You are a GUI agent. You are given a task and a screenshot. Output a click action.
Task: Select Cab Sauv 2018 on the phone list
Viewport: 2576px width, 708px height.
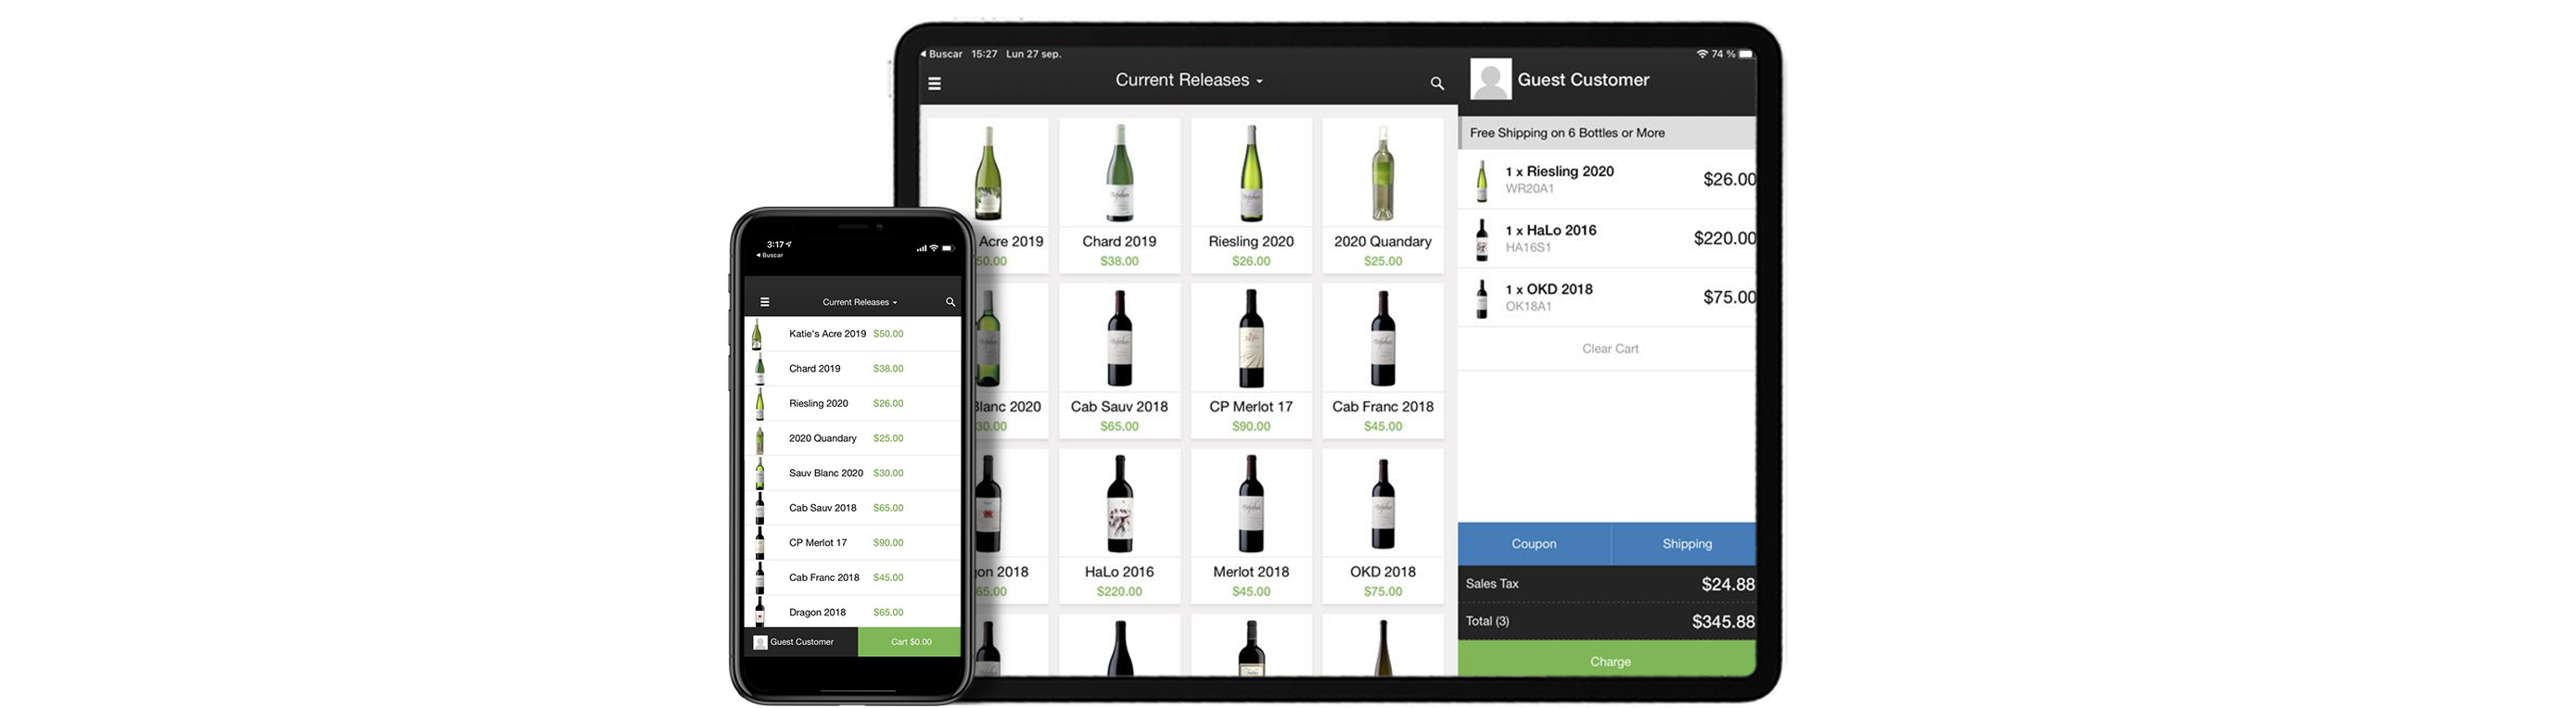pyautogui.click(x=853, y=508)
